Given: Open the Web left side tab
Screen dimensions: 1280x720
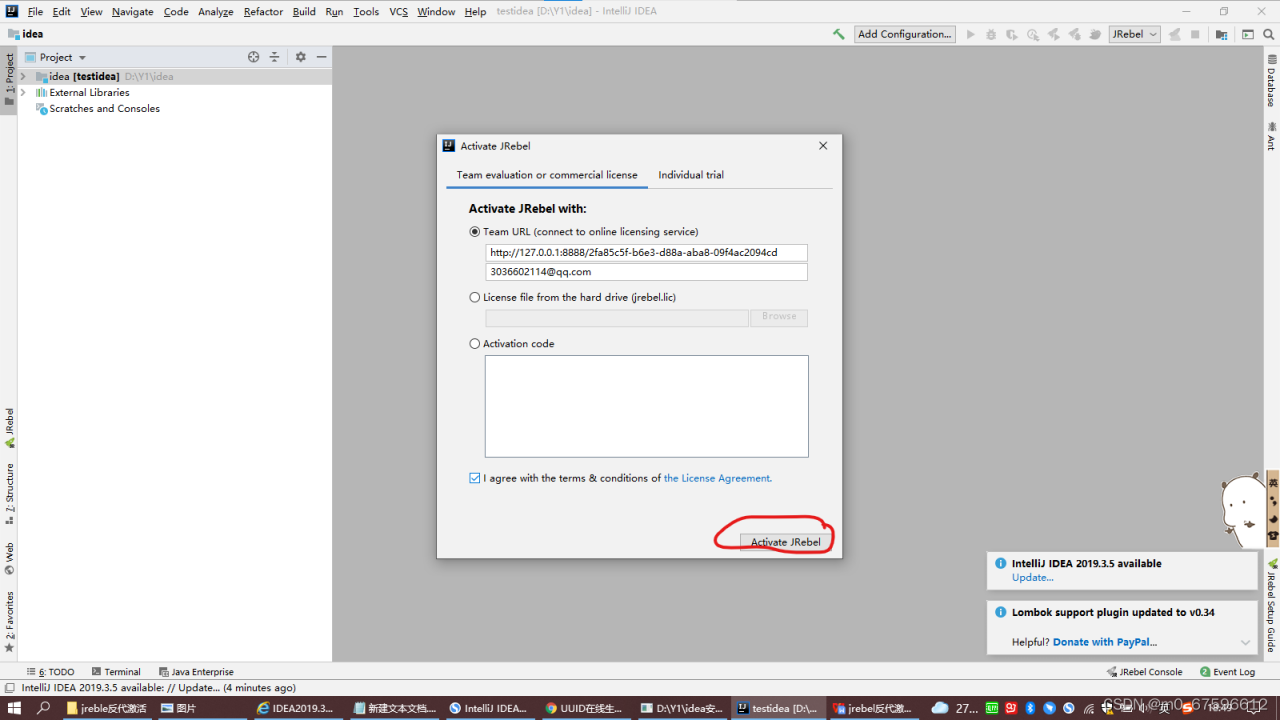Looking at the screenshot, I should pyautogui.click(x=9, y=559).
